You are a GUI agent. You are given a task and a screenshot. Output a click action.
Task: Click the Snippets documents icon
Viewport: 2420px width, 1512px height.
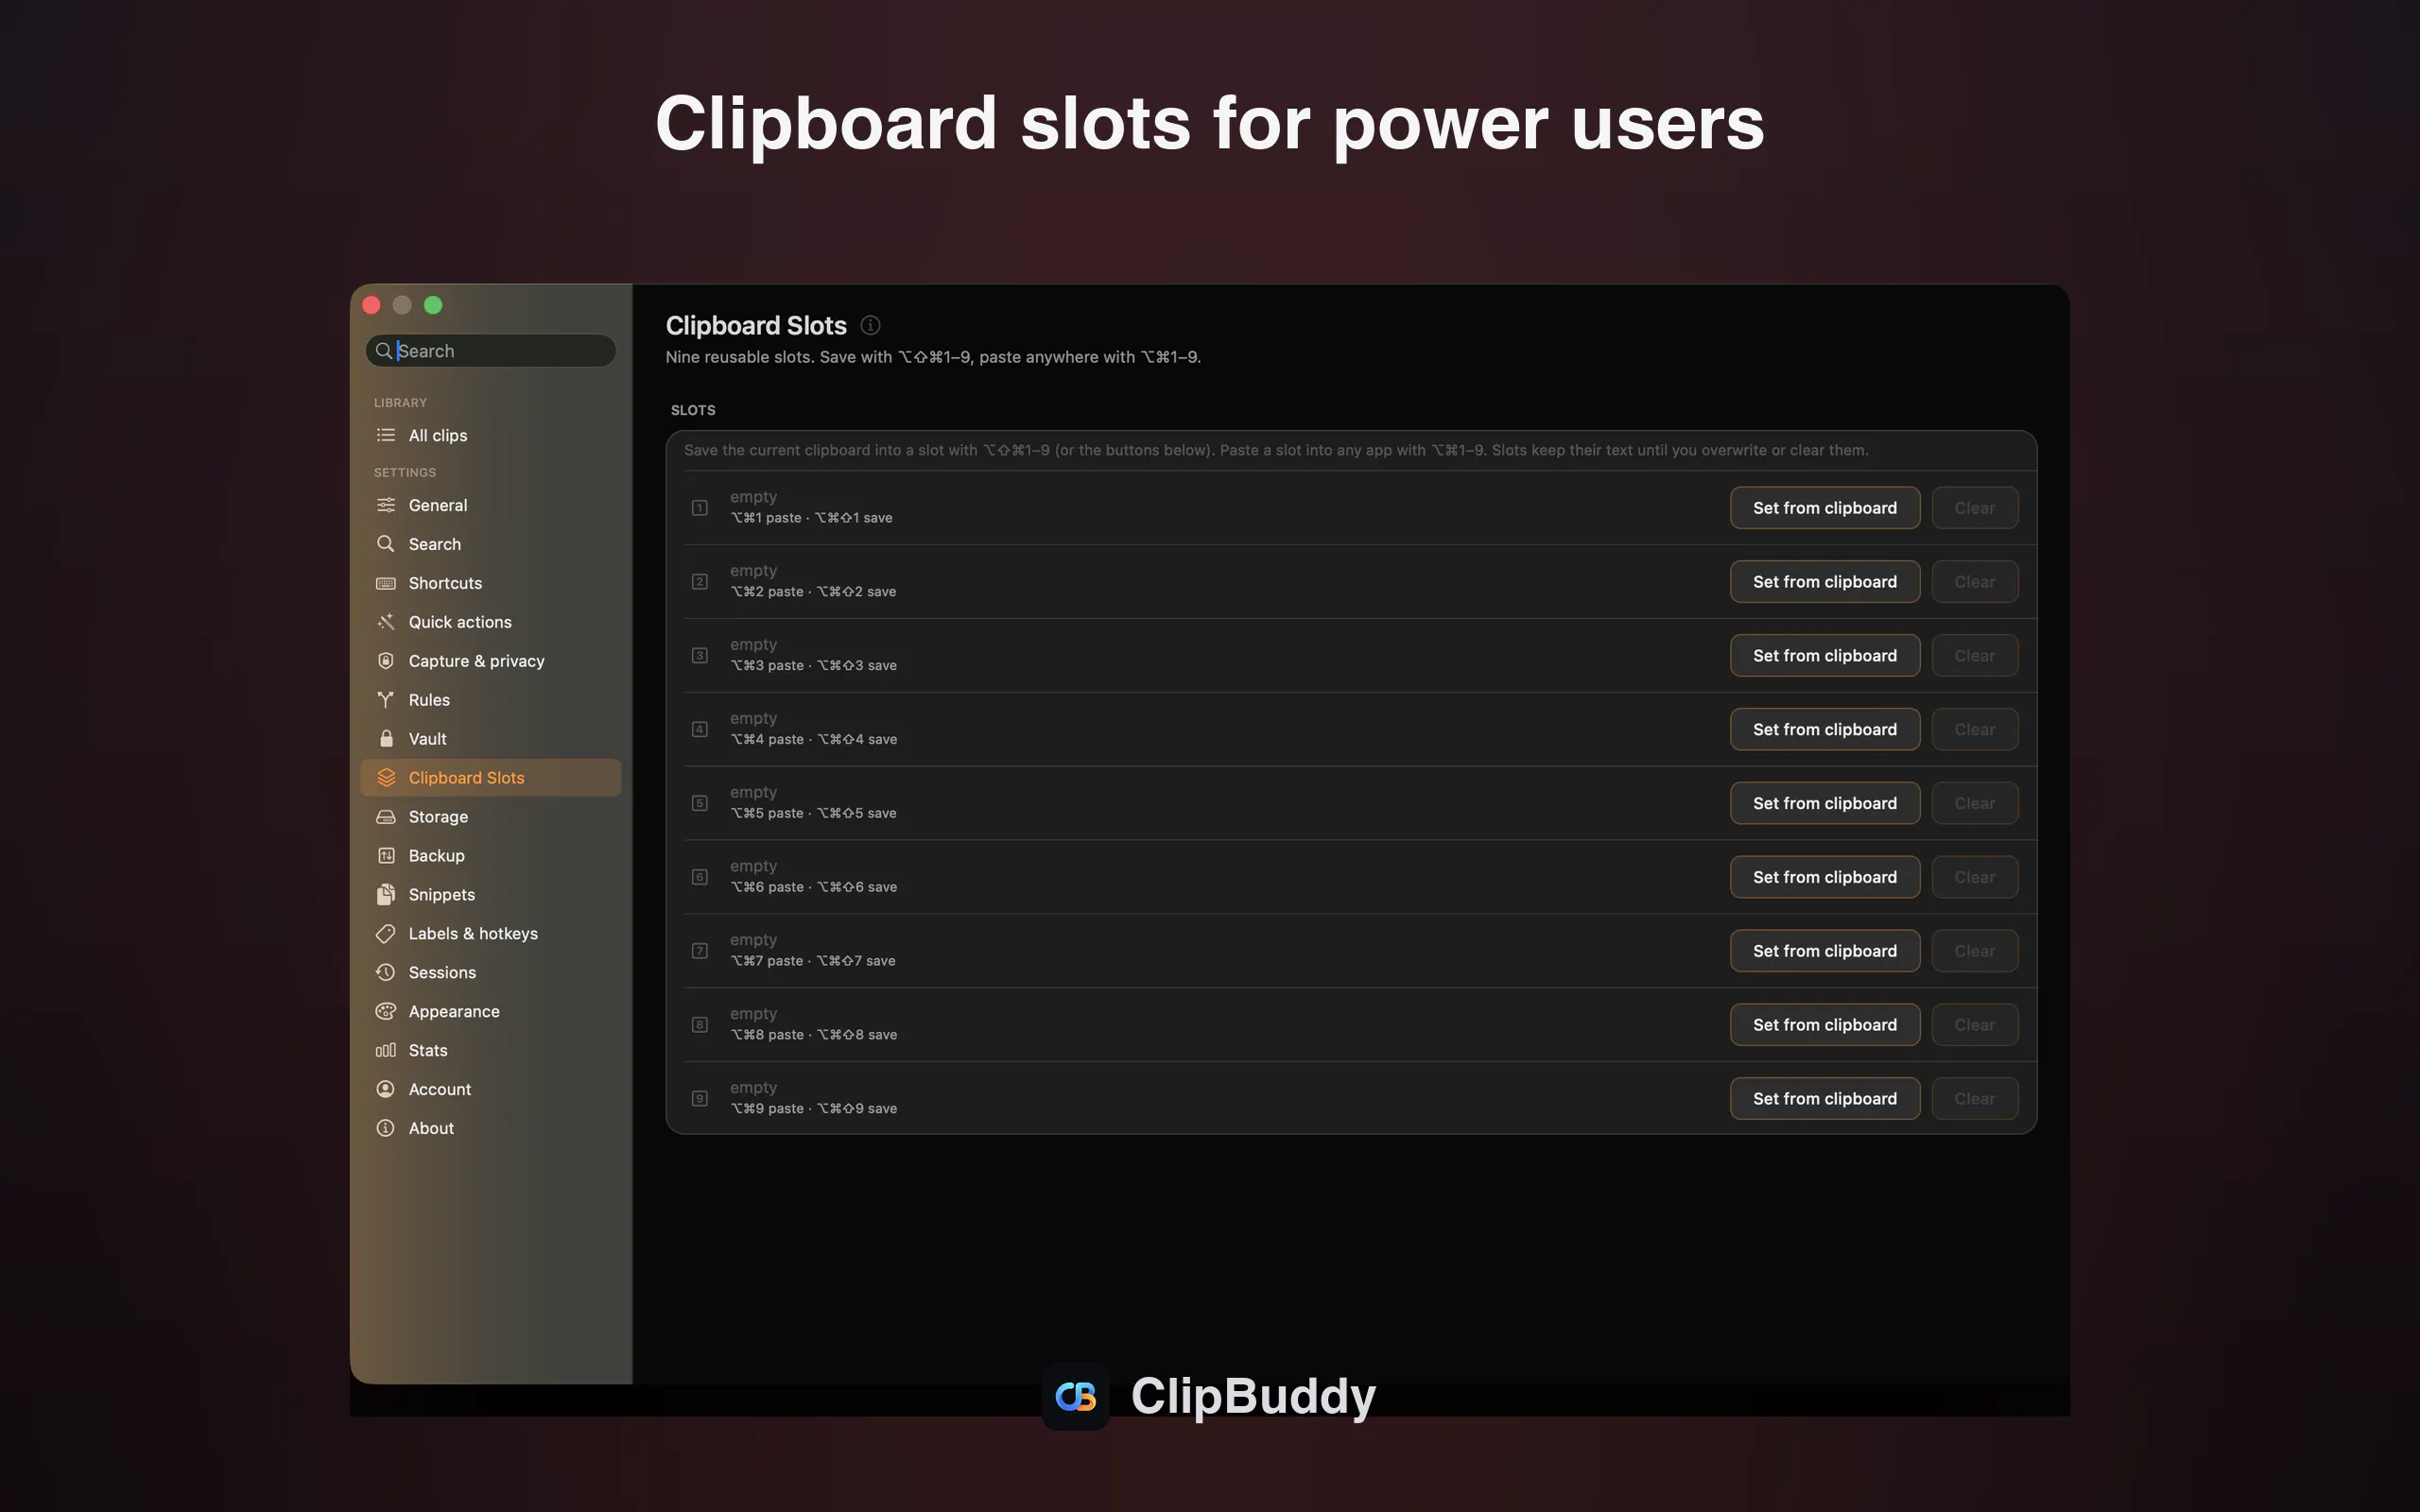click(x=385, y=894)
